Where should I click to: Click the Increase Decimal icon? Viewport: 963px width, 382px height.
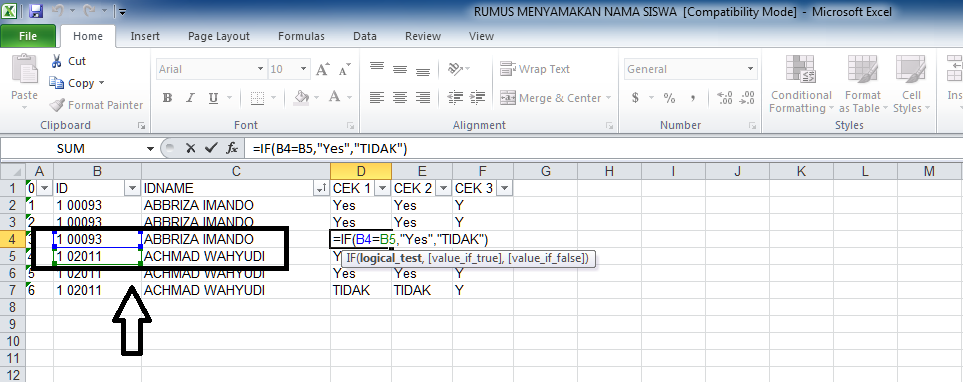725,98
